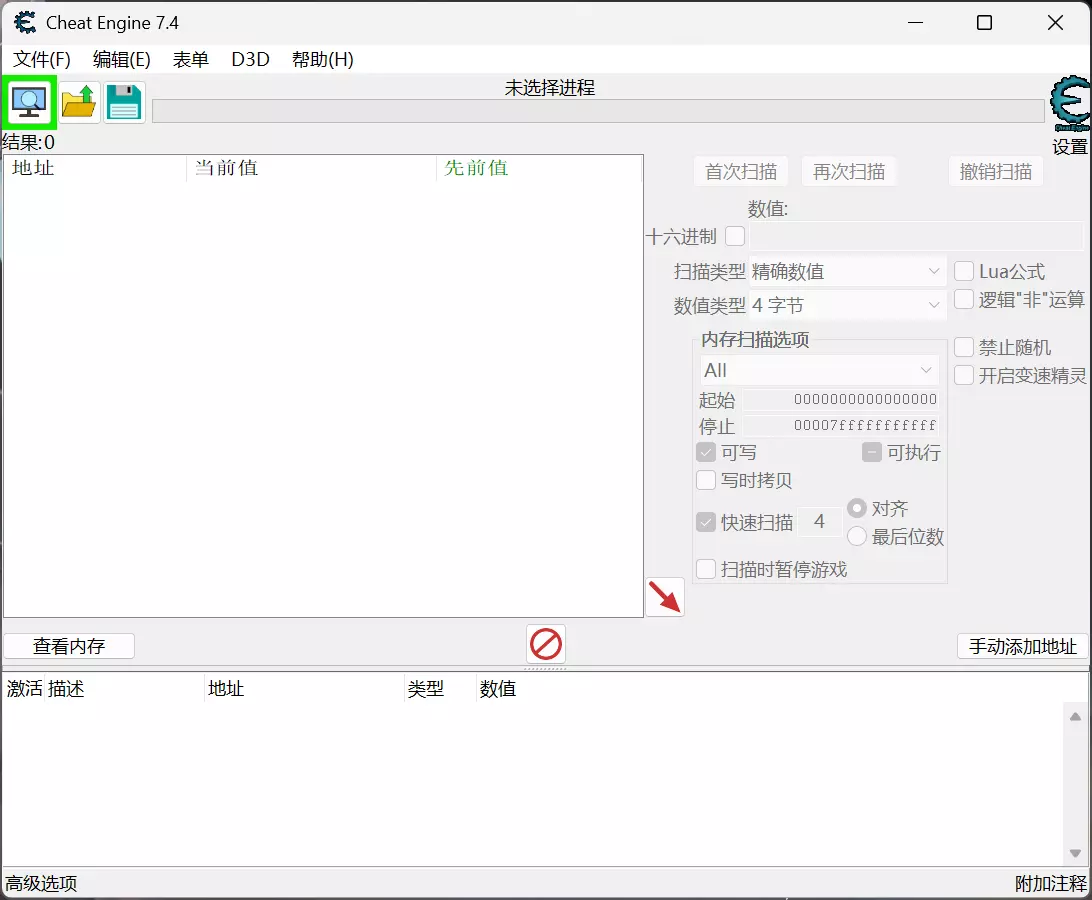Click the 数值 column header in address table

[x=498, y=689]
